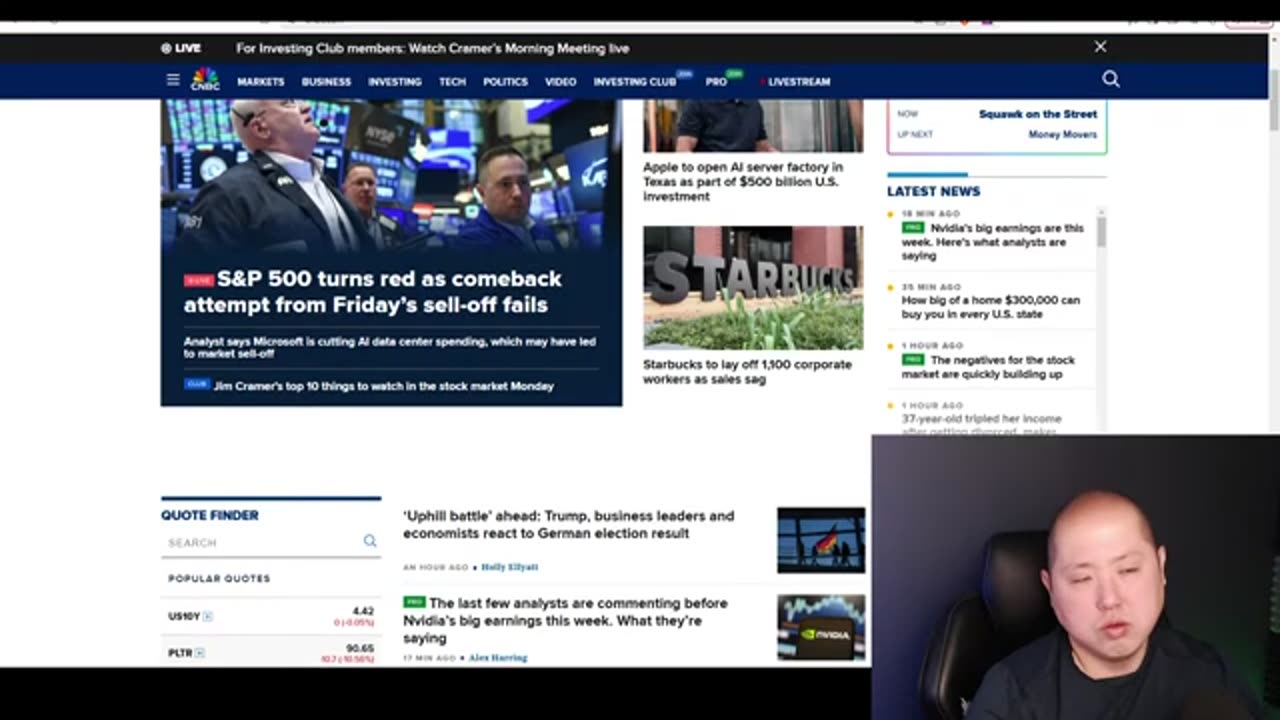Screen dimensions: 1280x720
Task: Open the PRO menu item
Action: [716, 82]
